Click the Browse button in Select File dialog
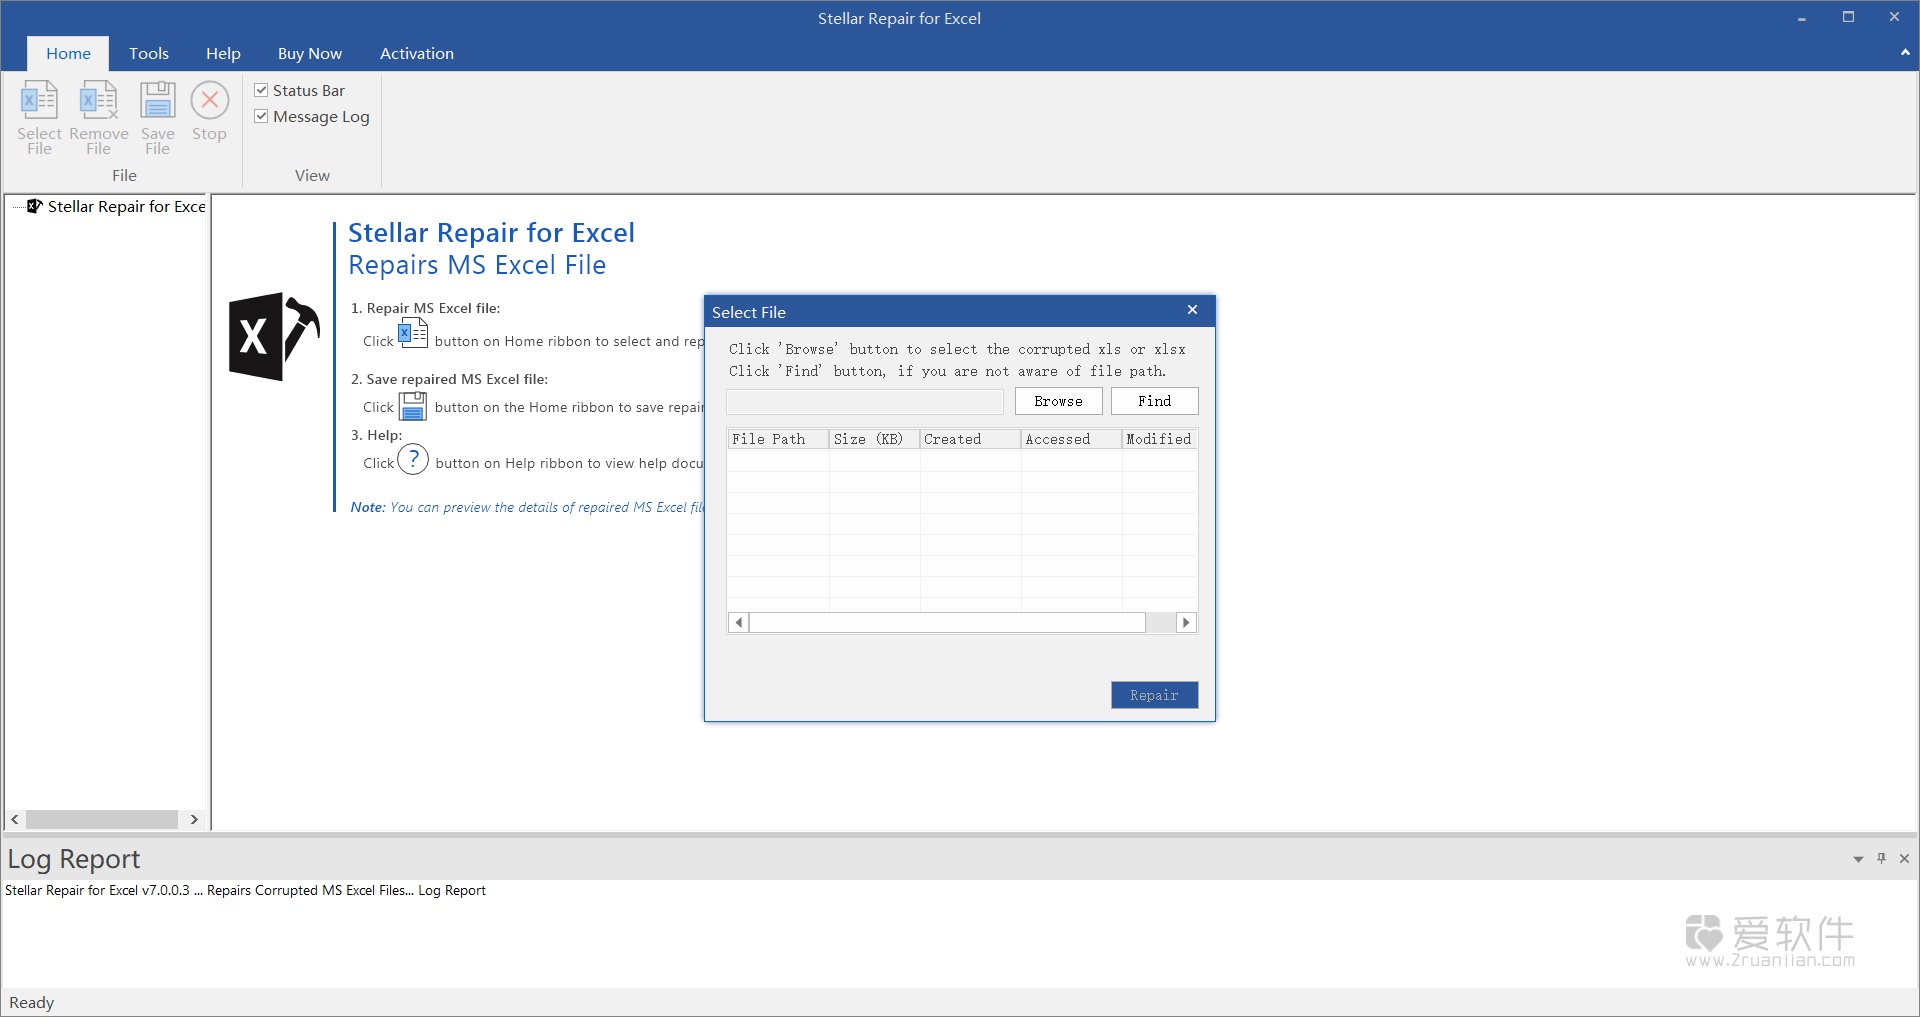Screen dimensions: 1920x1017 pos(1057,401)
